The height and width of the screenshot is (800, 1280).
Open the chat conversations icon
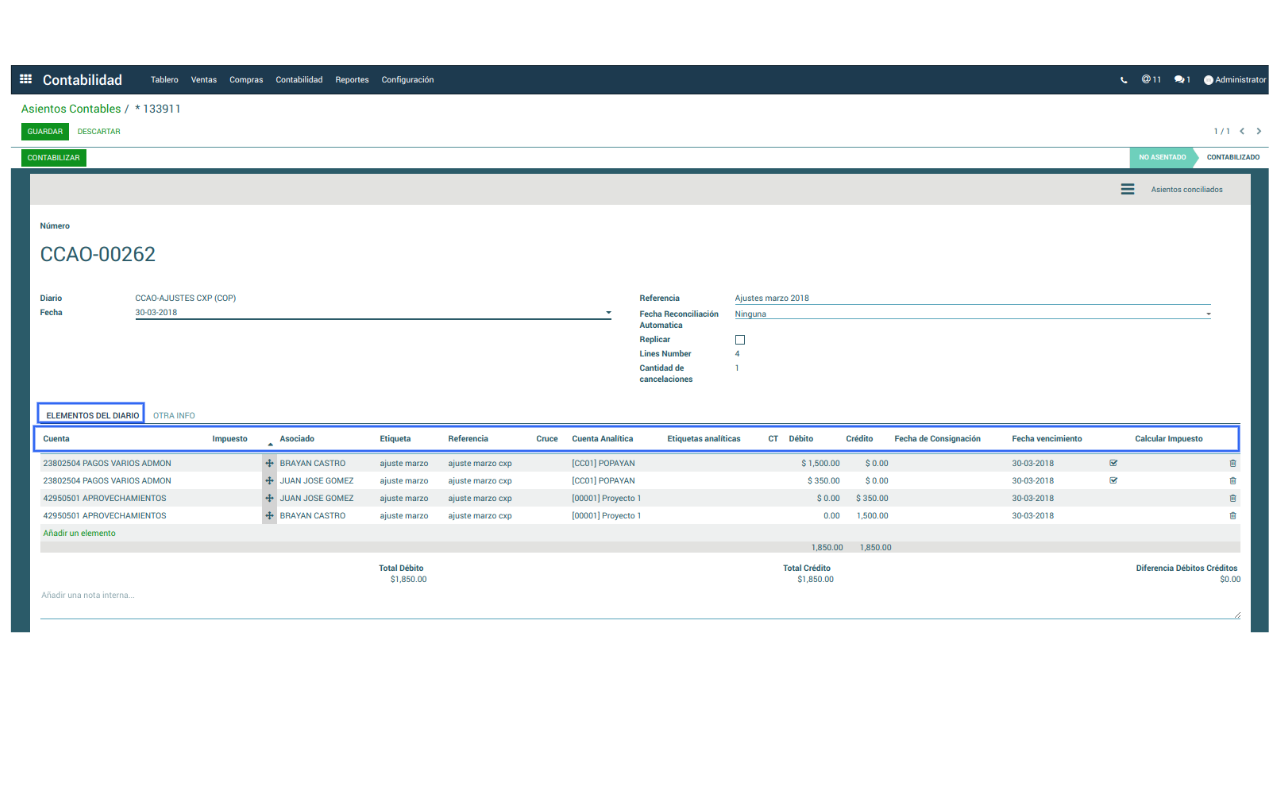1181,80
